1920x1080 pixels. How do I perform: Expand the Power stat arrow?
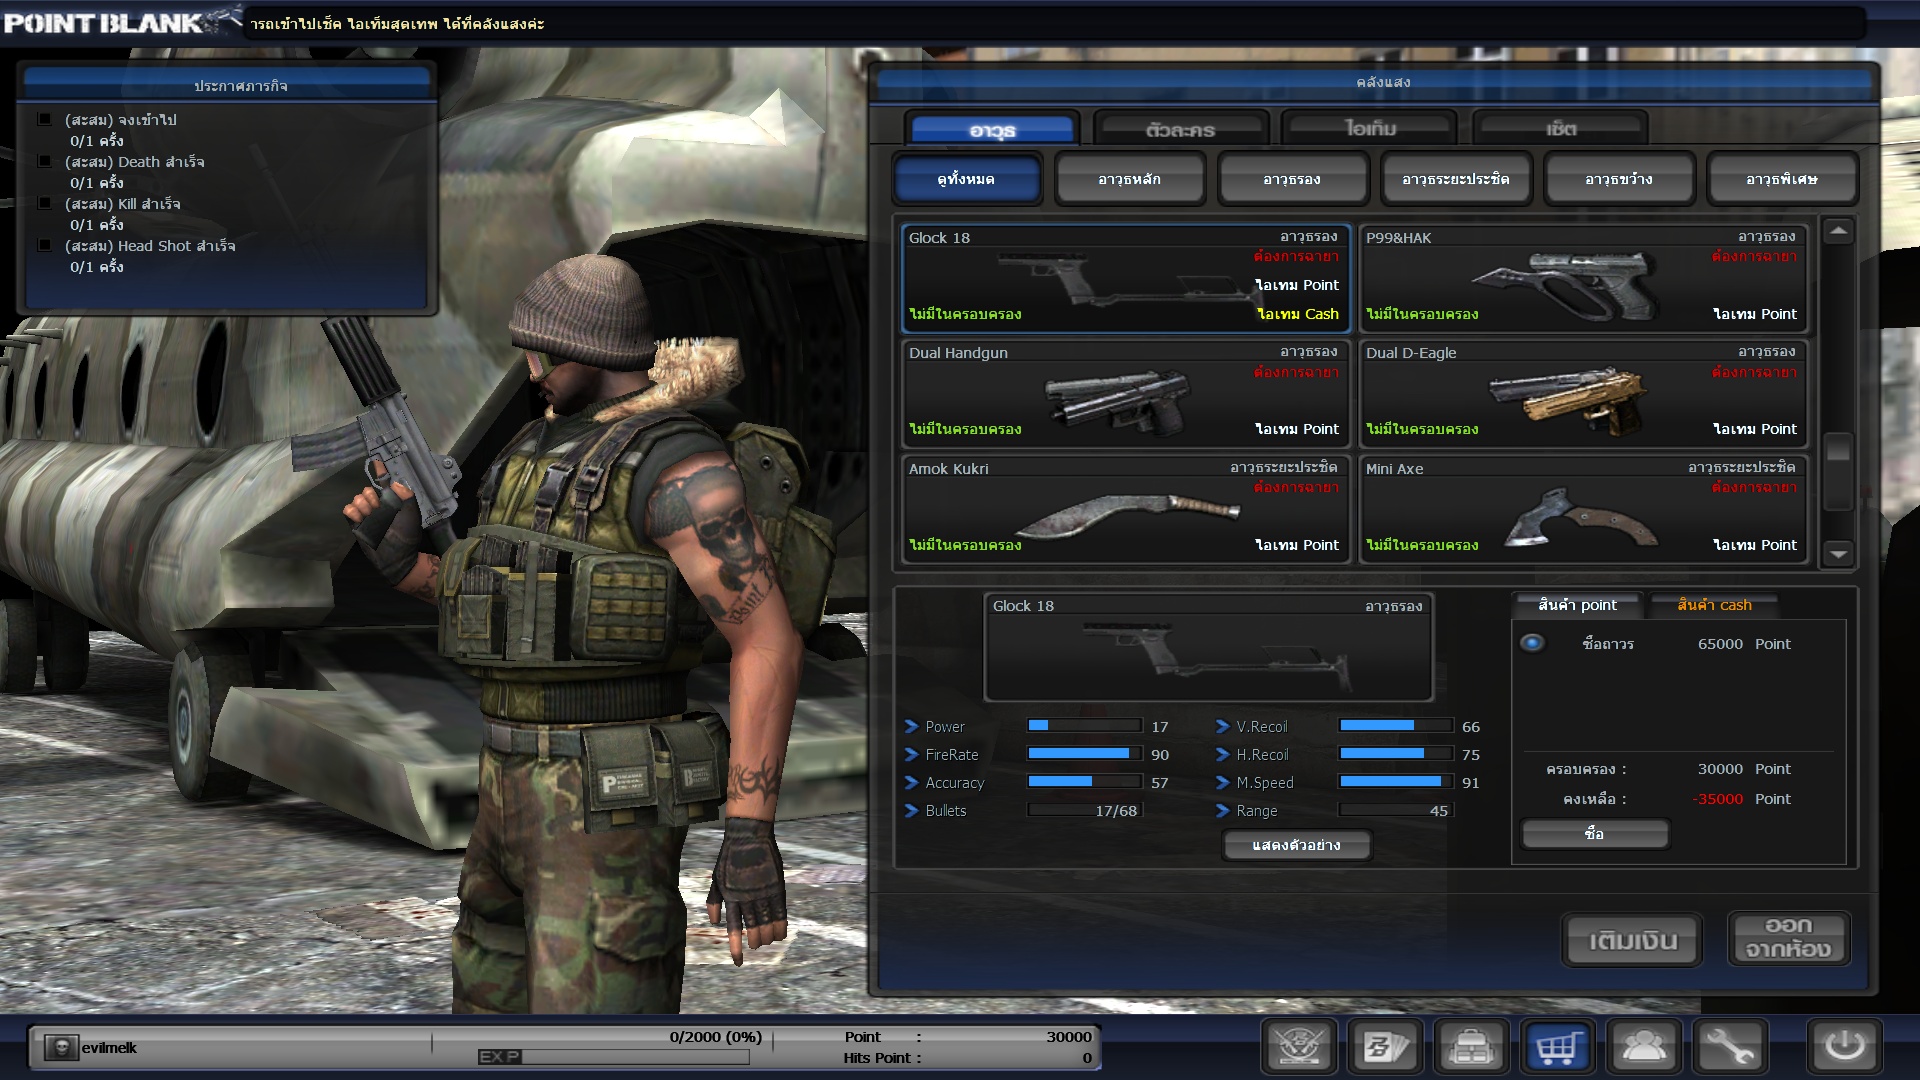tap(911, 727)
